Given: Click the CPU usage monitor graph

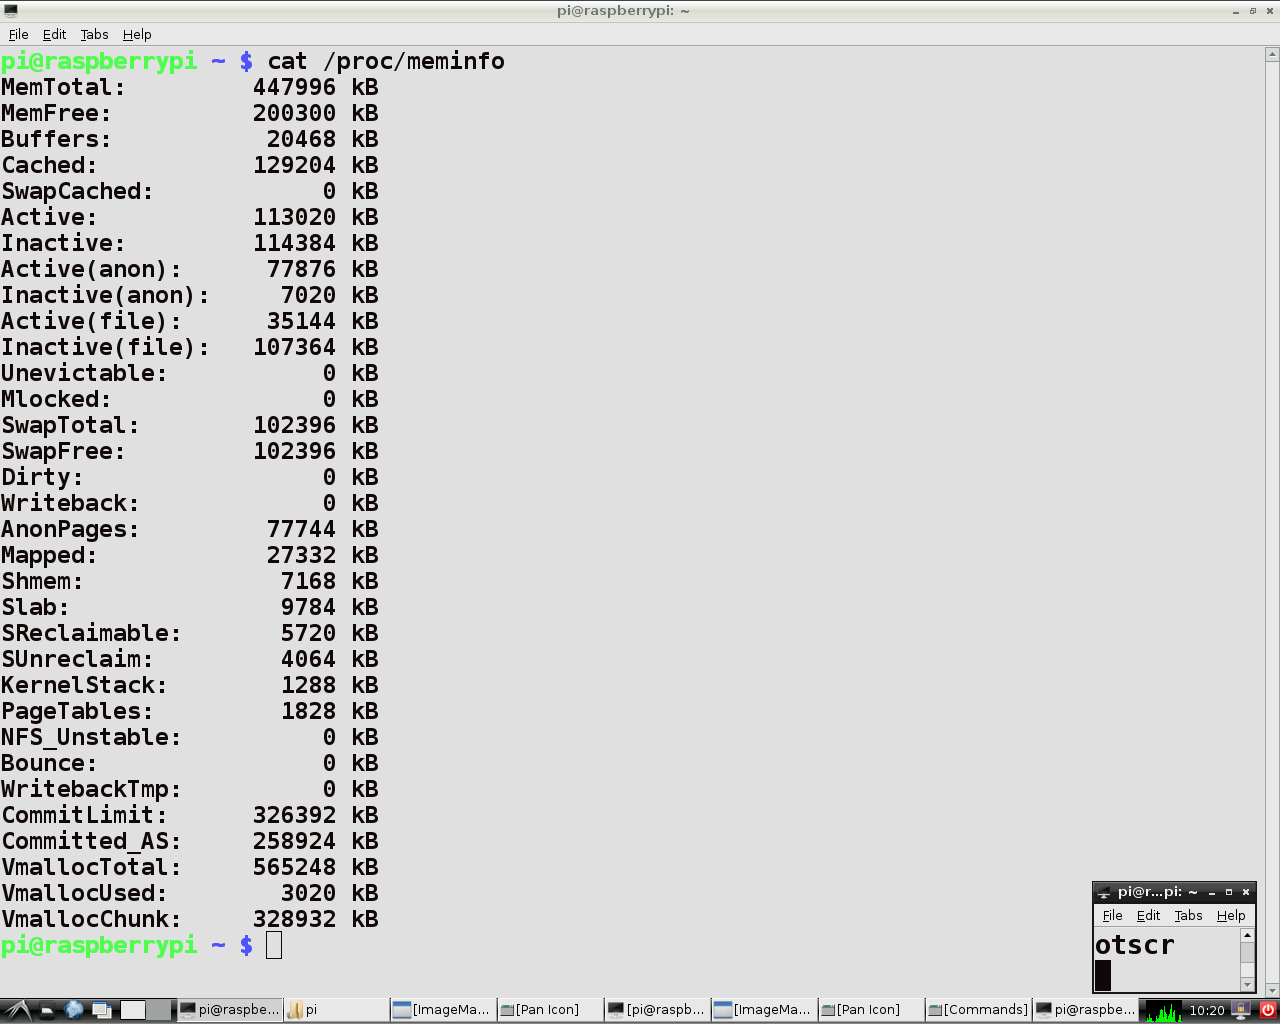Looking at the screenshot, I should tap(1163, 1010).
